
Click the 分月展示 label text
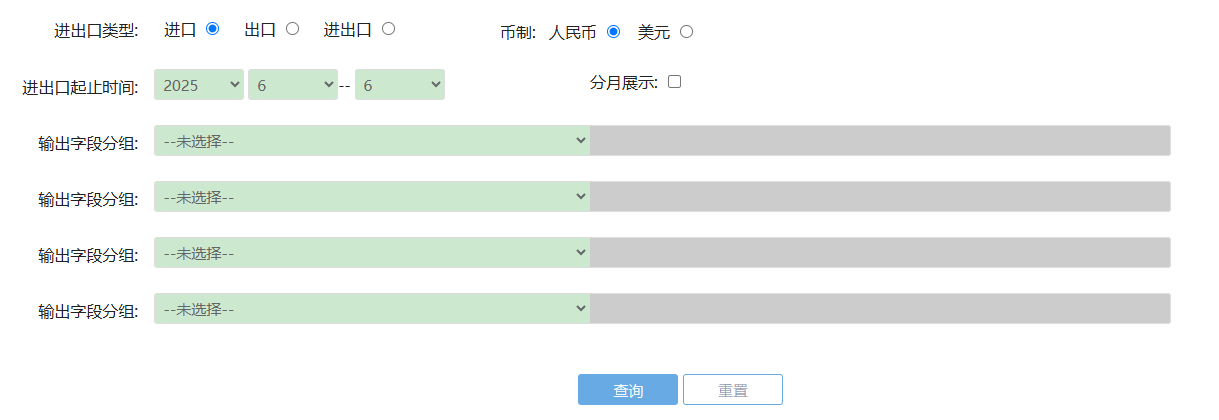623,83
